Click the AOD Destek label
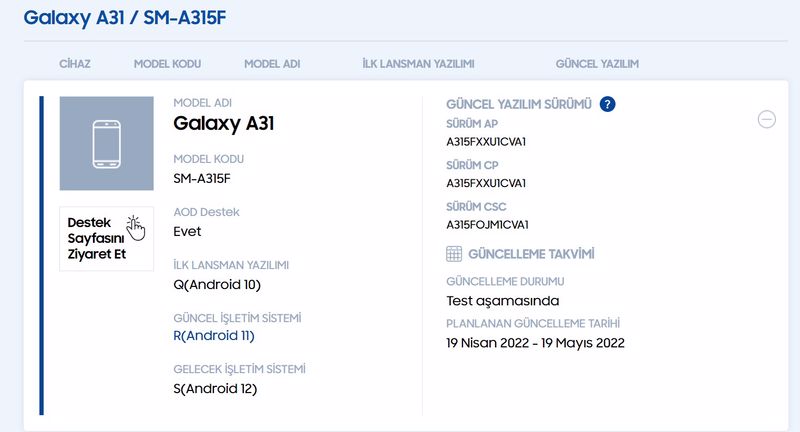The image size is (800, 432). tap(206, 212)
